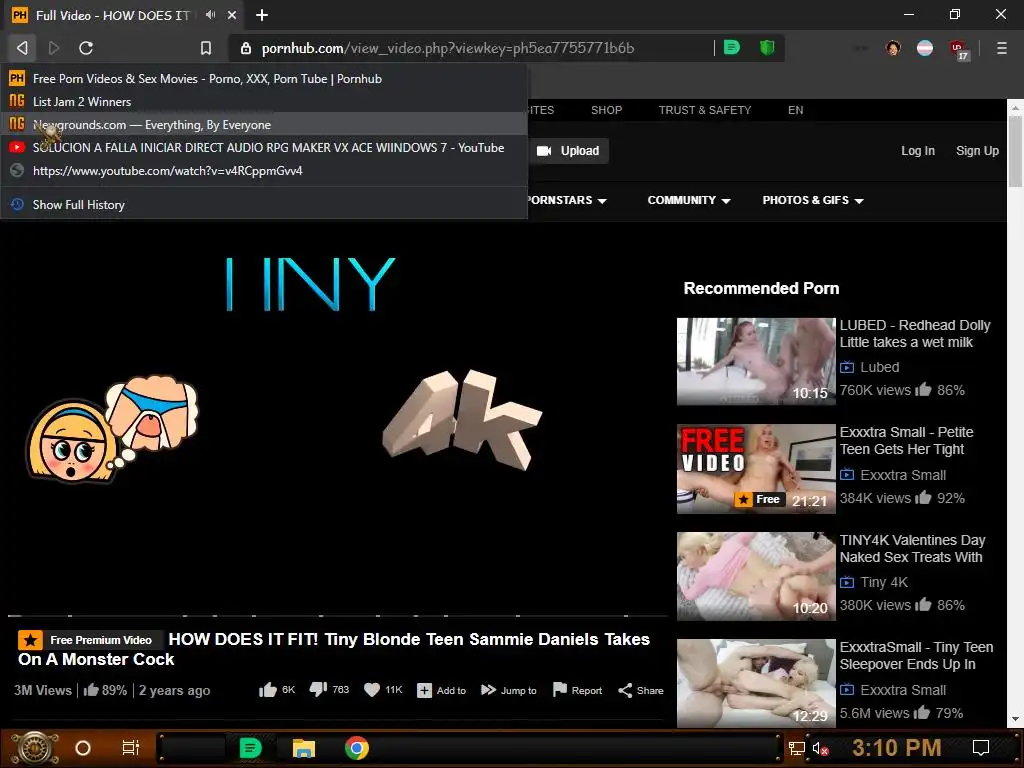Click the Upload button

coord(568,151)
